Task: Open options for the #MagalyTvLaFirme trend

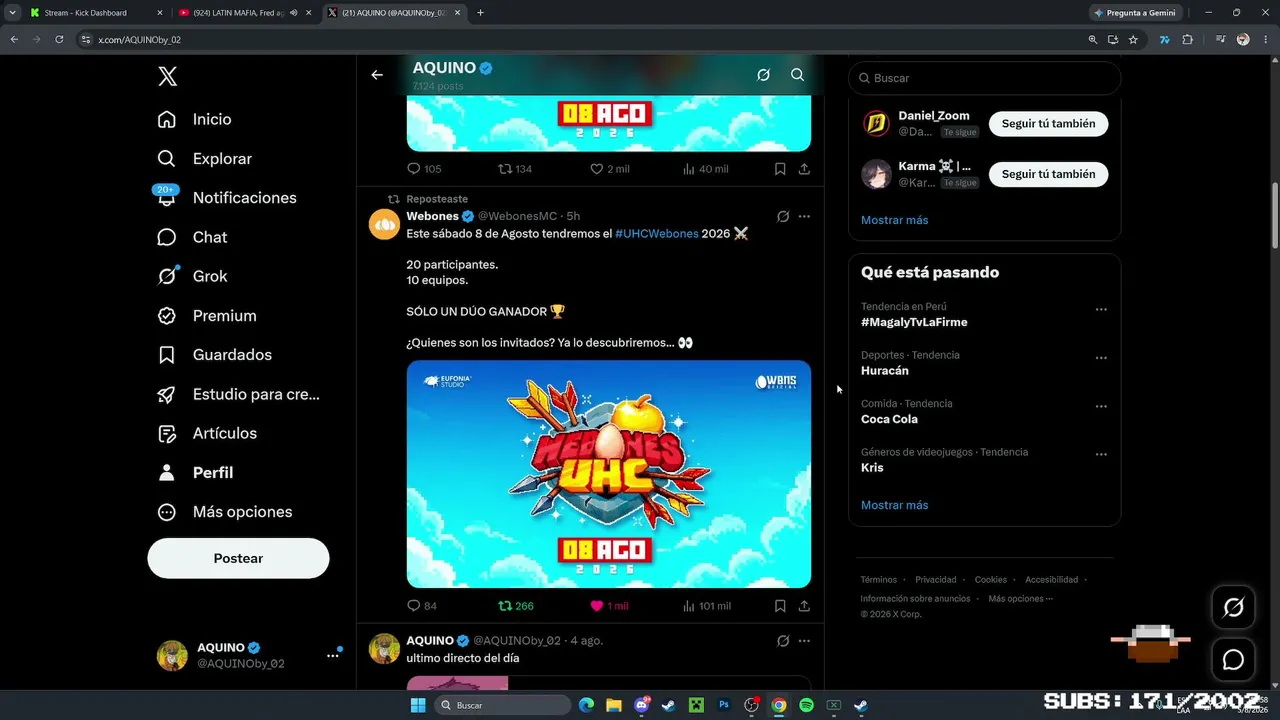Action: (x=1101, y=310)
